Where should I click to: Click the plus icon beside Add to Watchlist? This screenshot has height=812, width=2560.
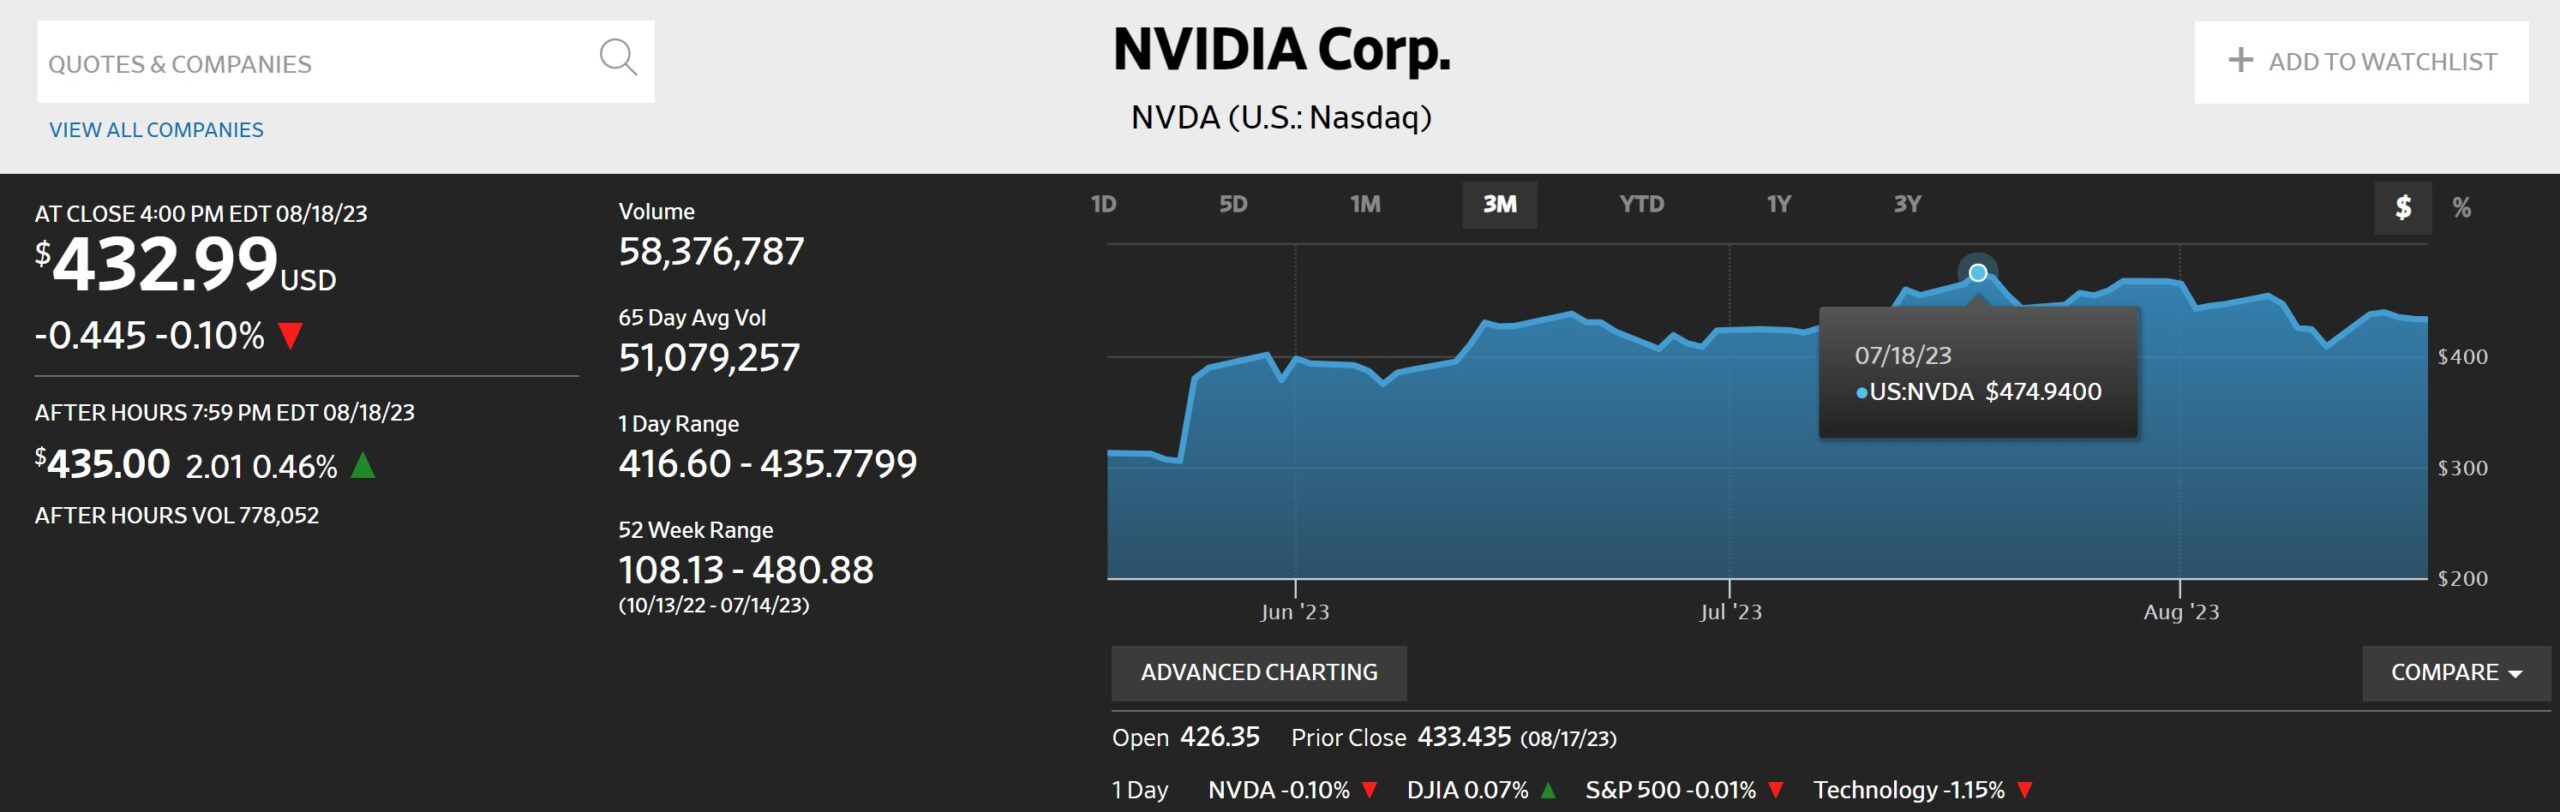(x=2240, y=61)
